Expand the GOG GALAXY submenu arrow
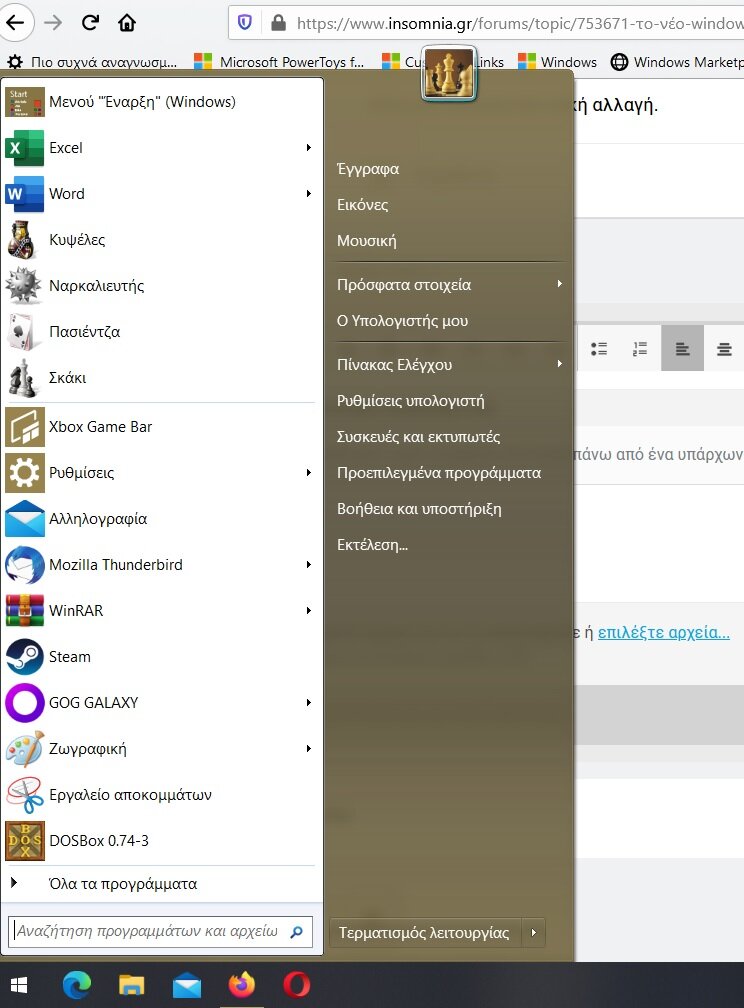 [309, 703]
